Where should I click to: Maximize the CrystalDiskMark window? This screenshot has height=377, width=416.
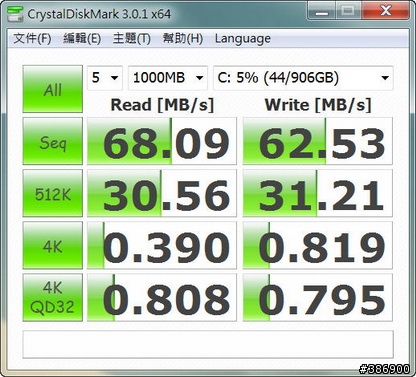[348, 11]
